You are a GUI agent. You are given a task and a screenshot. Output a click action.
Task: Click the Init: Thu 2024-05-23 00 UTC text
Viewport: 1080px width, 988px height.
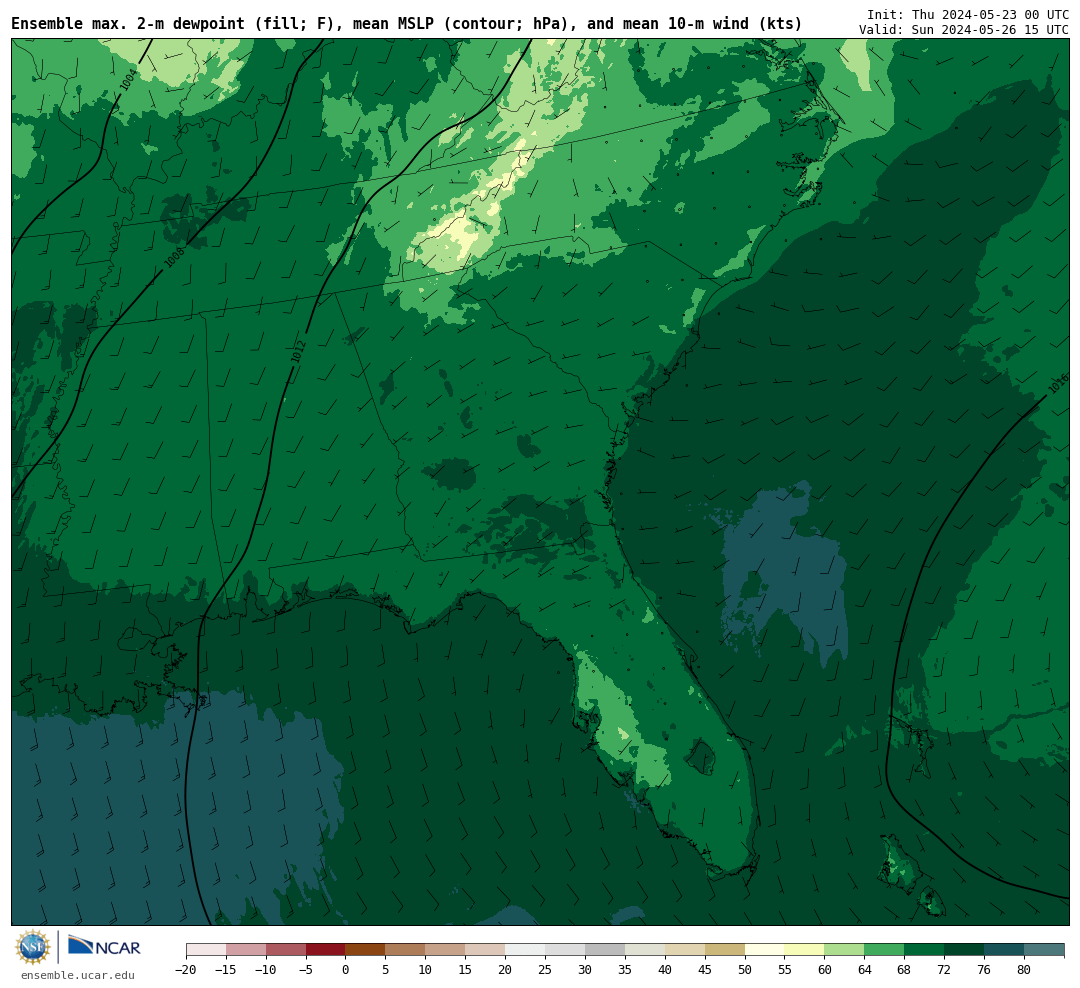coord(967,14)
